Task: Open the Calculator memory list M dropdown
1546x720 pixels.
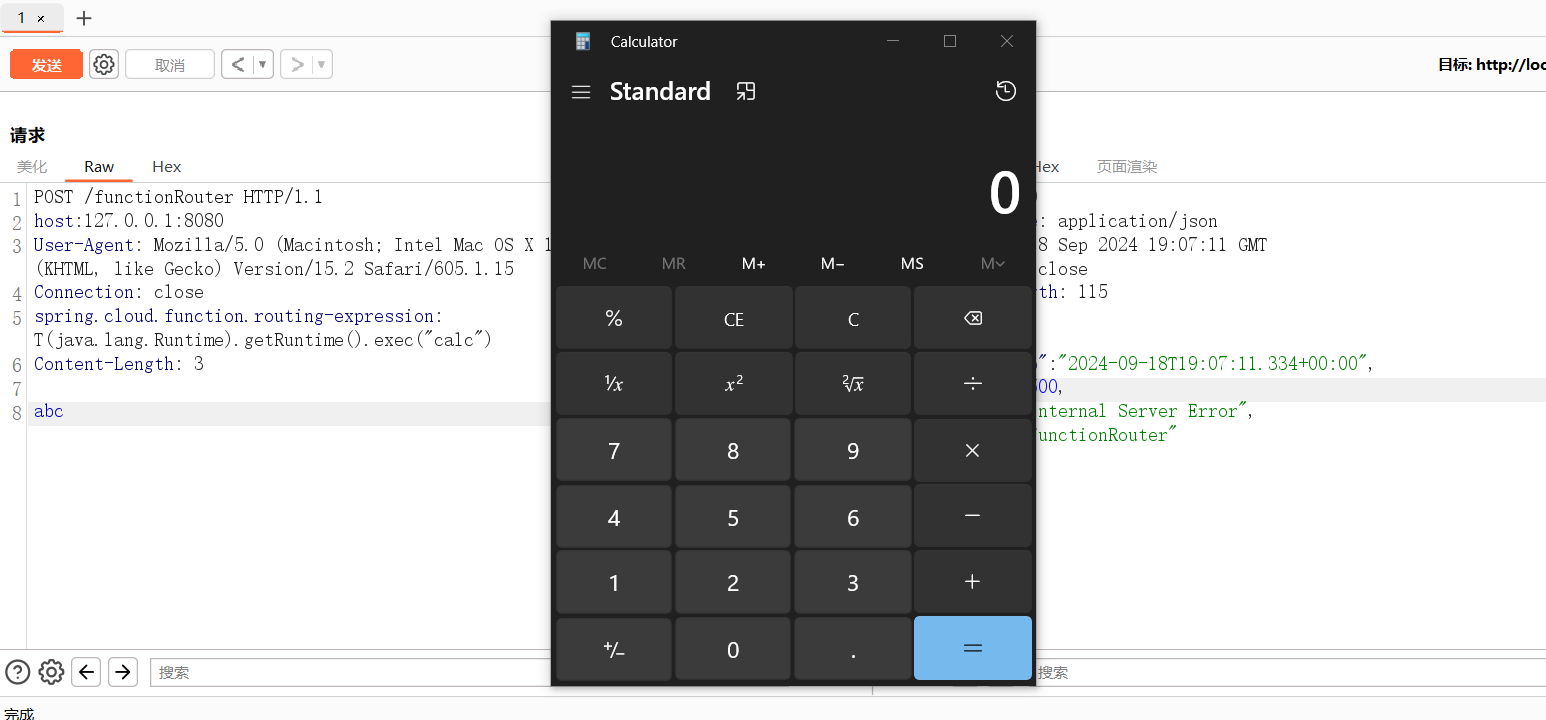Action: click(992, 264)
